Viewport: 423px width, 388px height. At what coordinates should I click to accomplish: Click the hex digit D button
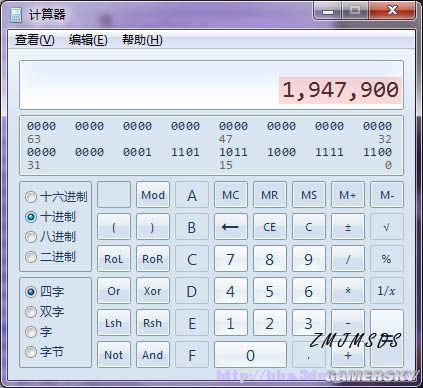click(192, 291)
